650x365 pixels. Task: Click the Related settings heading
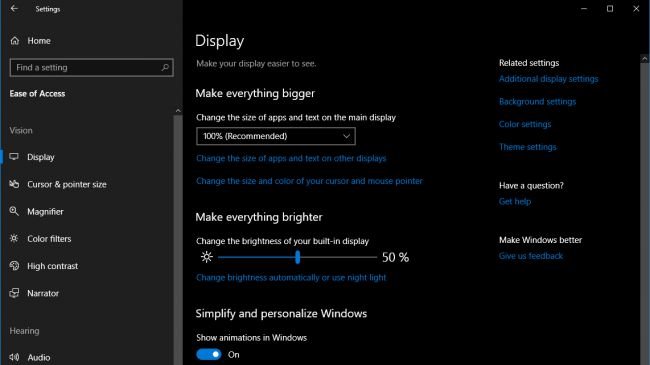tap(529, 63)
